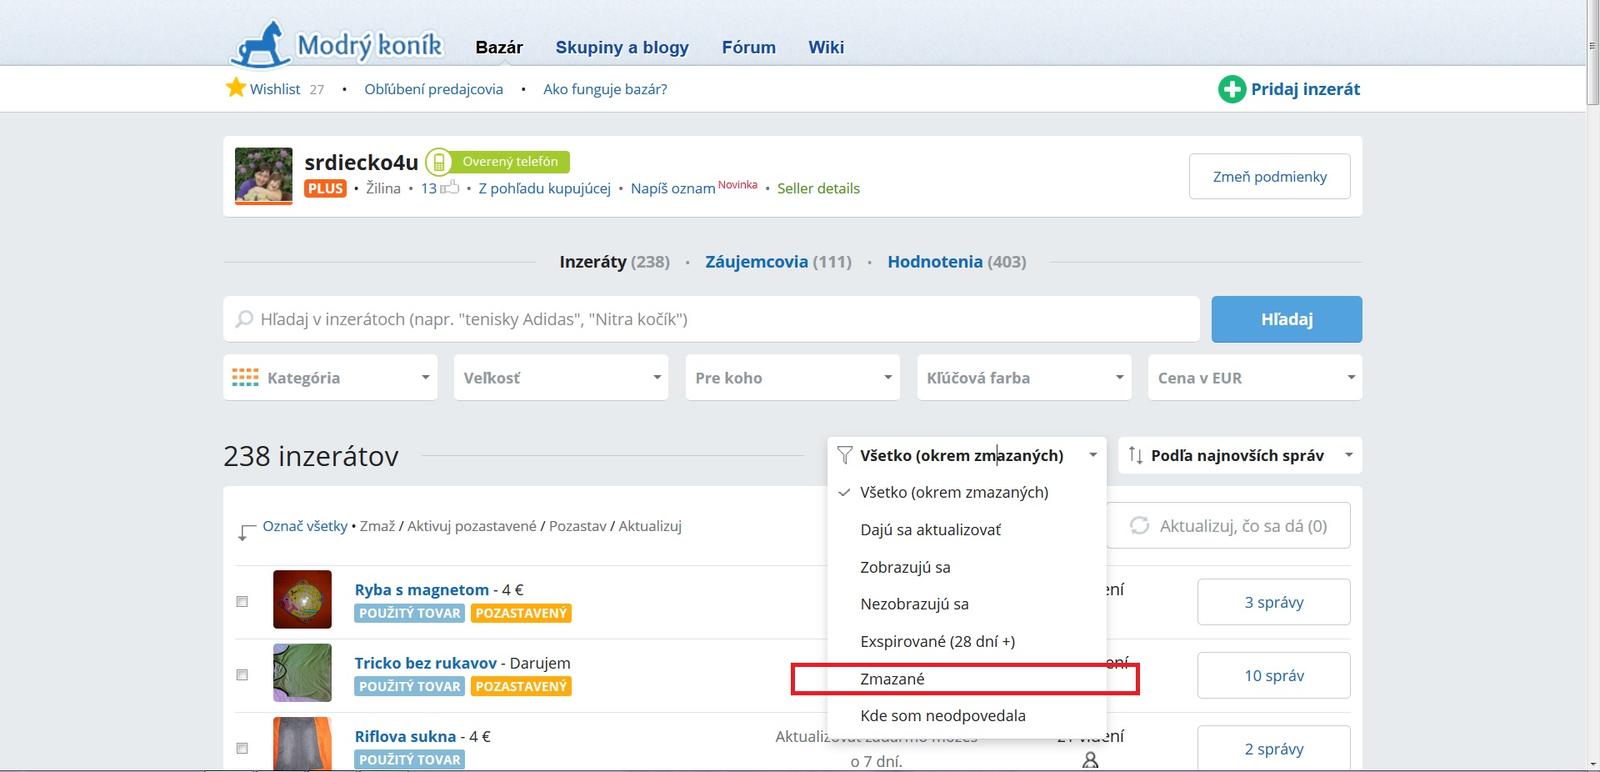Click the Modrý koník rocking horse logo
Screen dimensions: 1600x772
pos(260,45)
